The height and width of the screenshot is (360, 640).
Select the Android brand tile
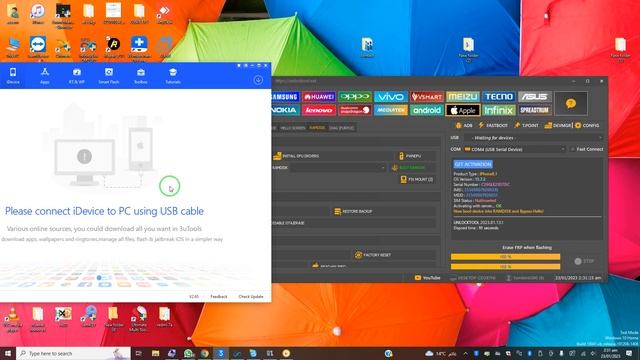pyautogui.click(x=427, y=110)
